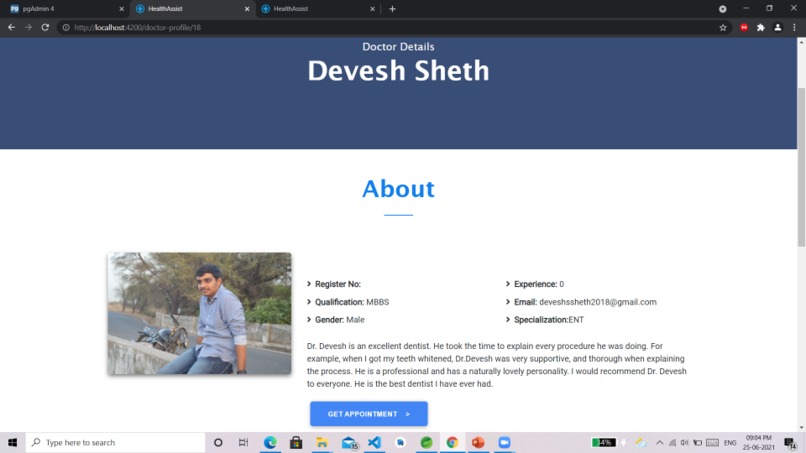Open Zoom from taskbar
The height and width of the screenshot is (453, 806).
[x=504, y=442]
